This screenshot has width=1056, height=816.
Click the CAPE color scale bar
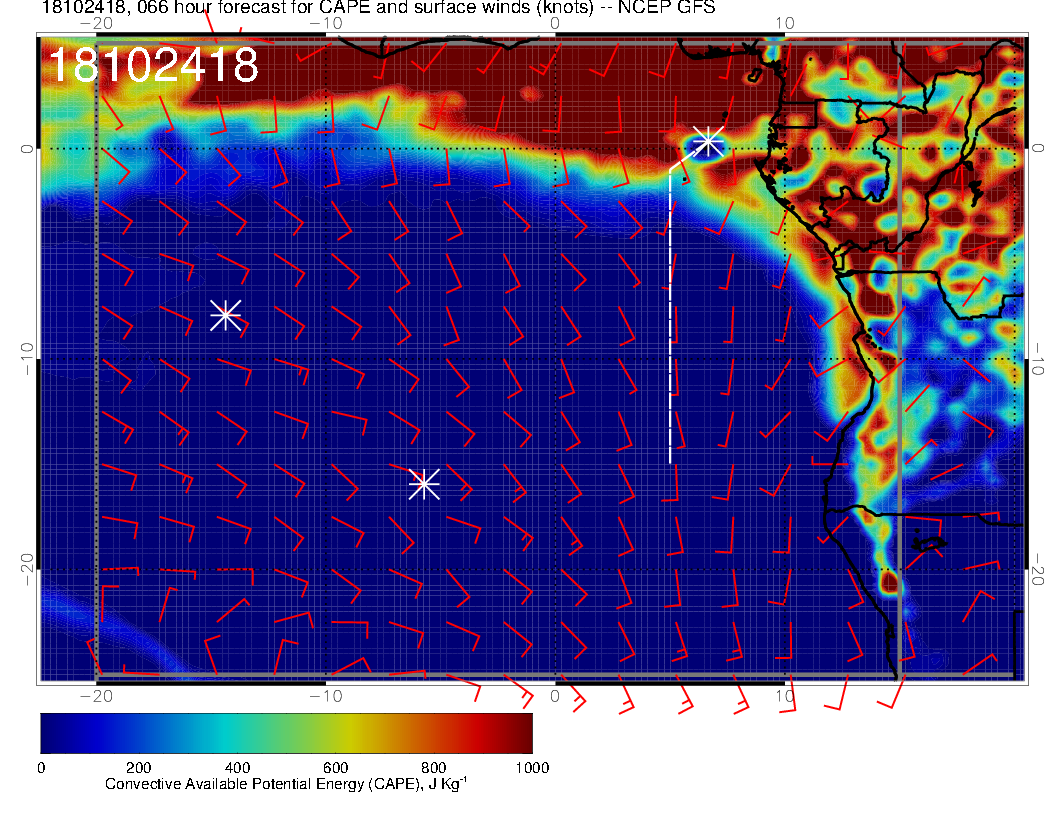coord(286,733)
